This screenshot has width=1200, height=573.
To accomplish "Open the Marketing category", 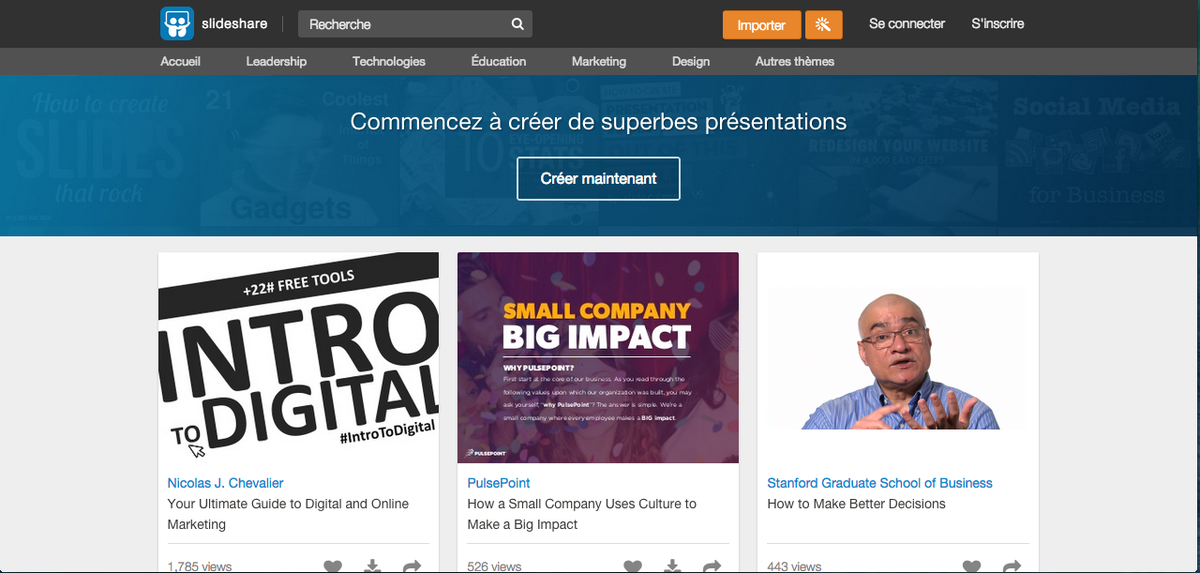I will click(599, 61).
